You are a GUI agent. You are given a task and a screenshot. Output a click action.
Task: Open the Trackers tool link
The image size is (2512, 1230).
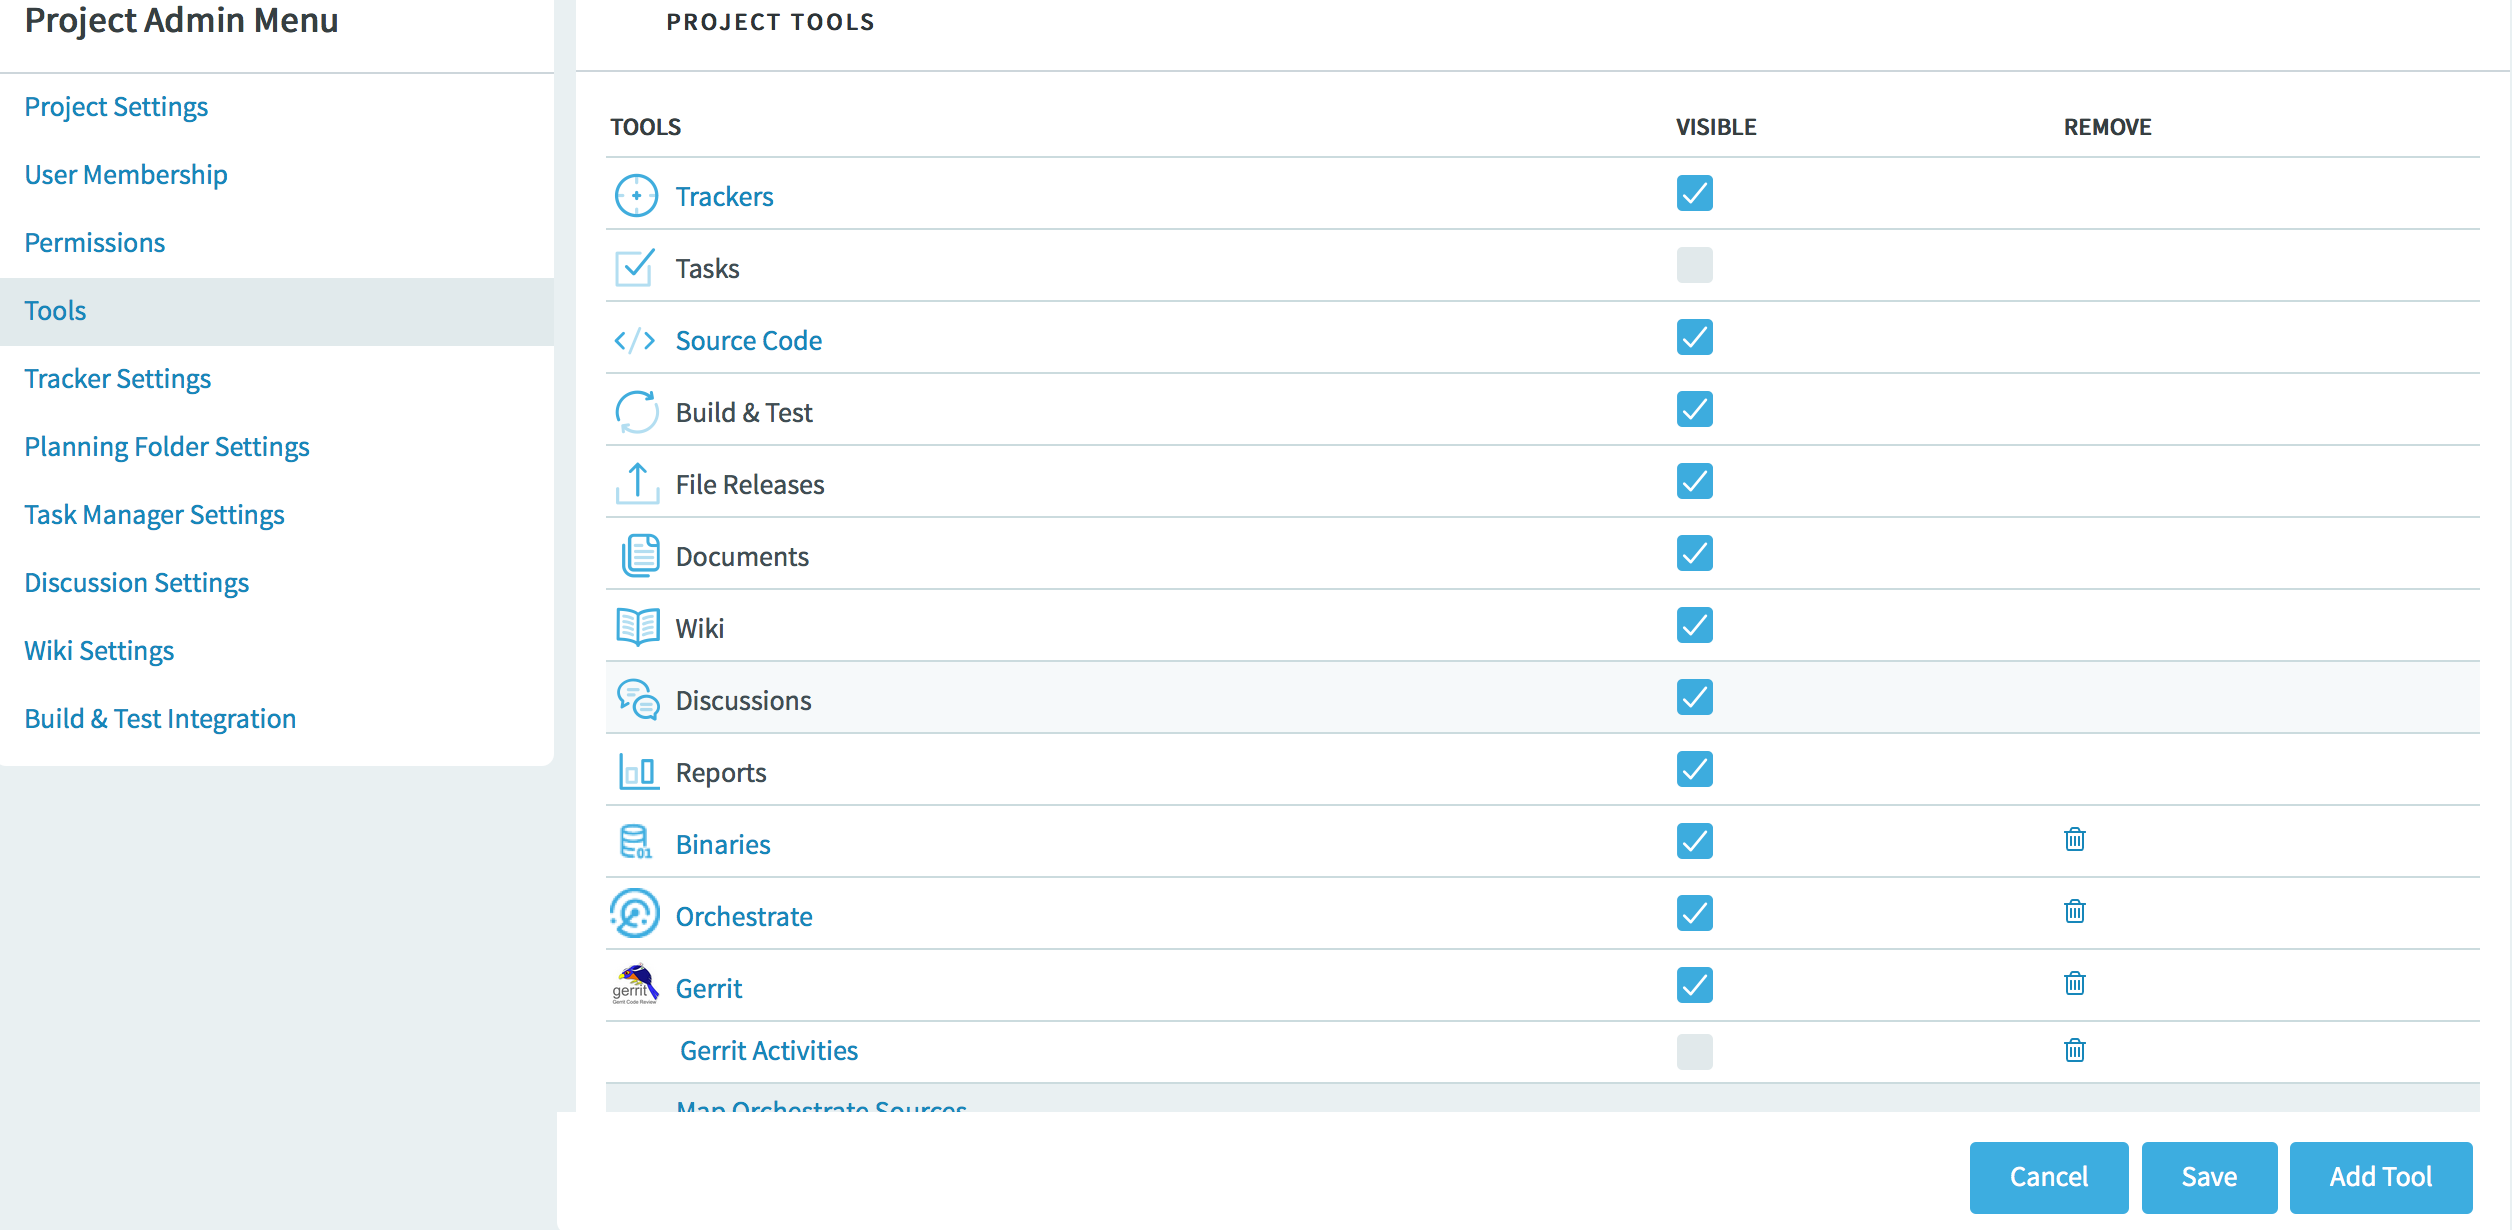725,197
